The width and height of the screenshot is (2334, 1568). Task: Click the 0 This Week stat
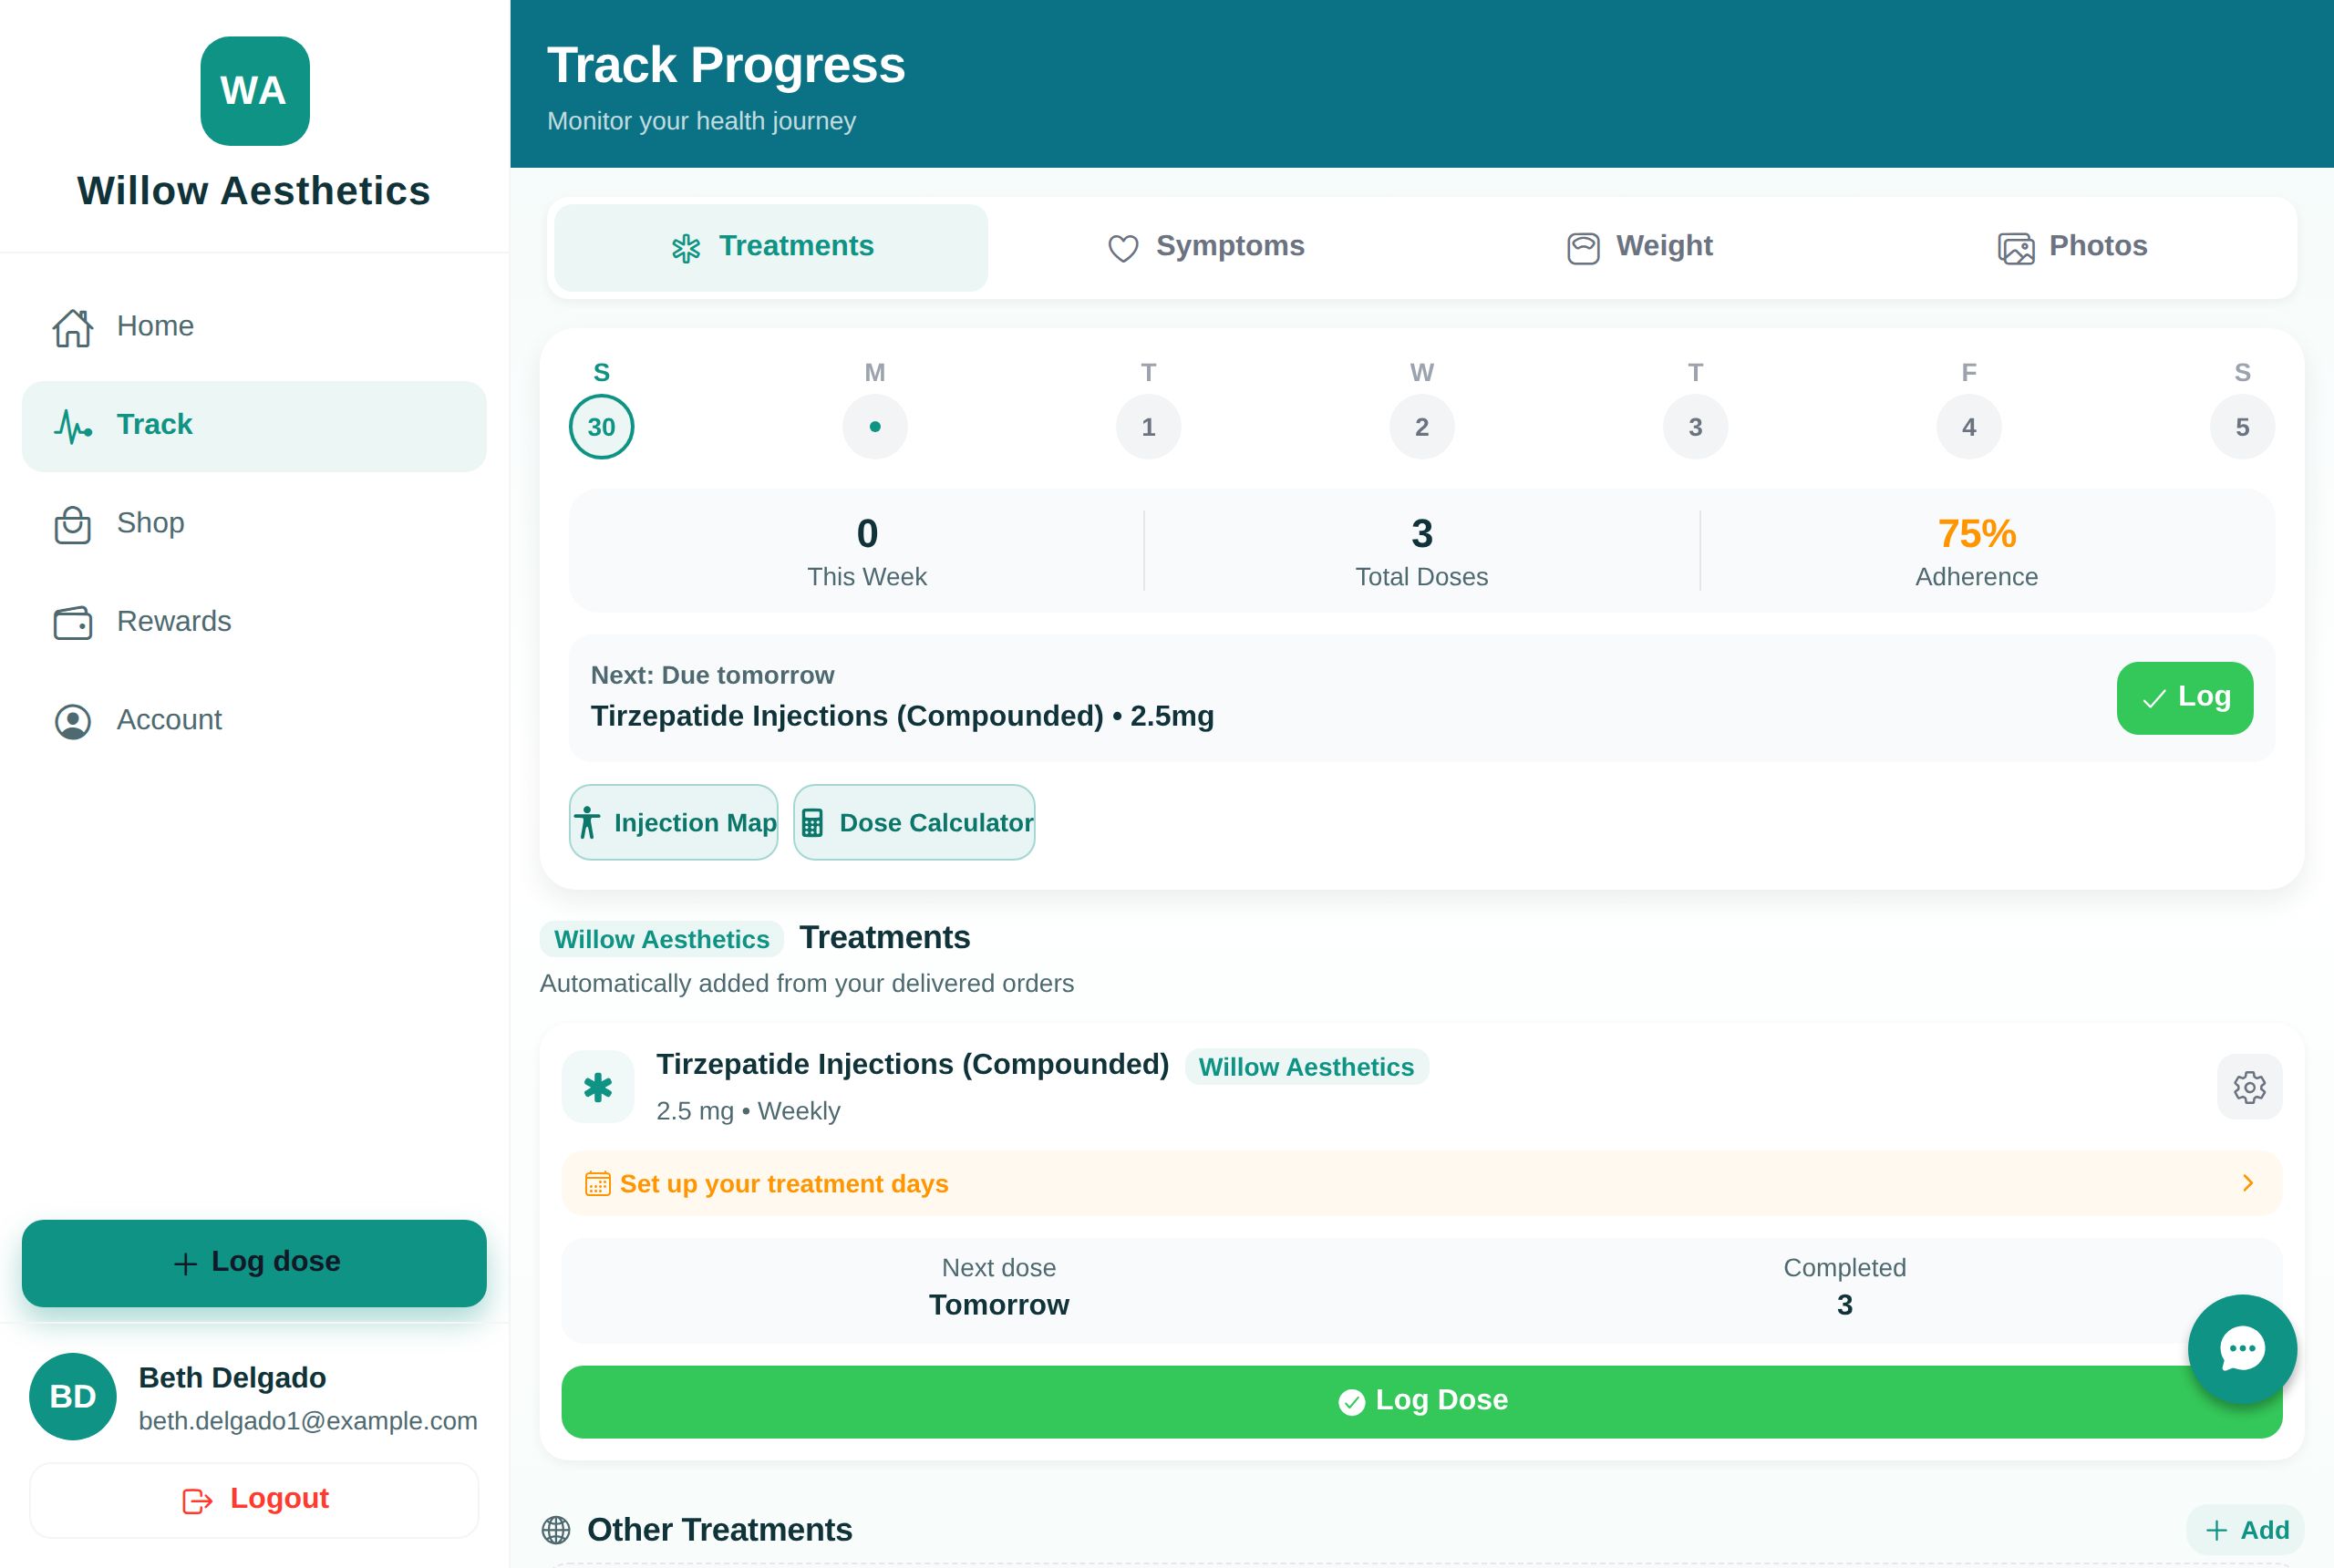pos(867,551)
